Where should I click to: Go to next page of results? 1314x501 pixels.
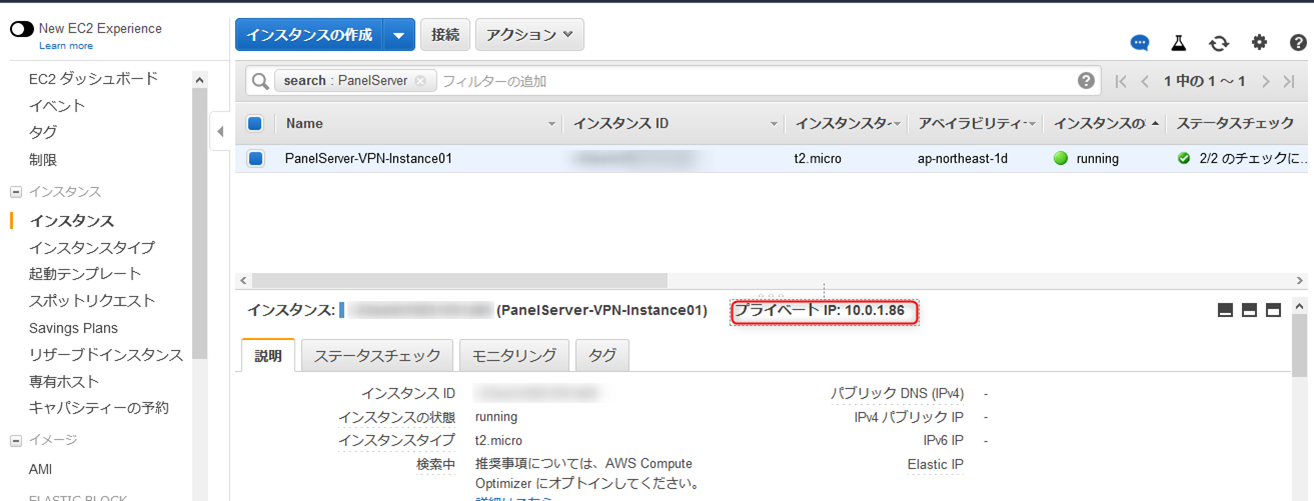tap(1265, 81)
